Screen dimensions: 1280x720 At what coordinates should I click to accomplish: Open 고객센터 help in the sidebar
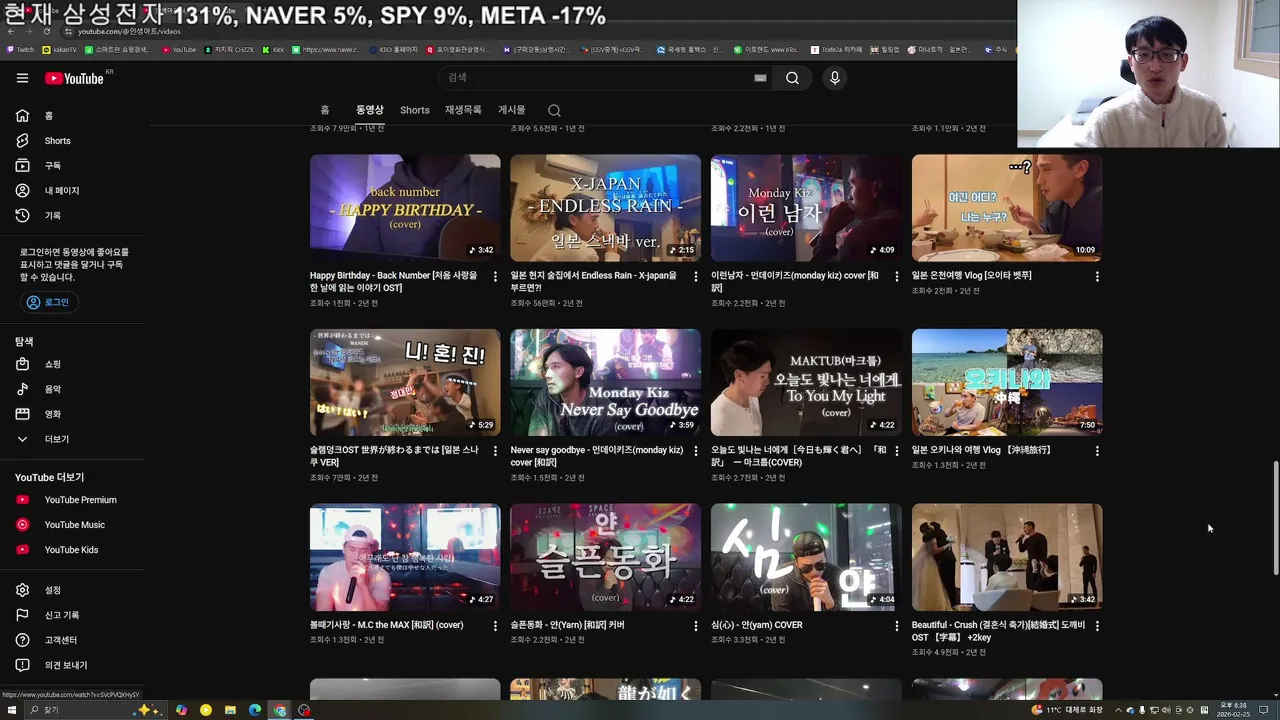[73, 640]
